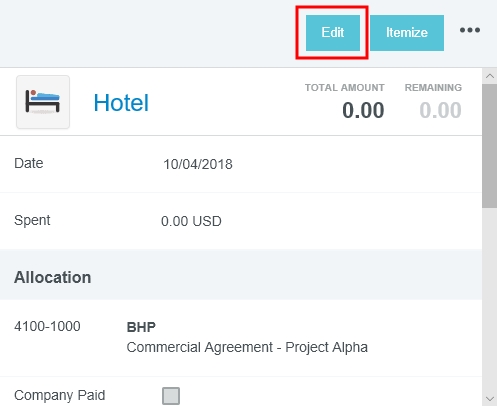This screenshot has width=497, height=406.
Task: Click the Edit button
Action: click(x=333, y=33)
